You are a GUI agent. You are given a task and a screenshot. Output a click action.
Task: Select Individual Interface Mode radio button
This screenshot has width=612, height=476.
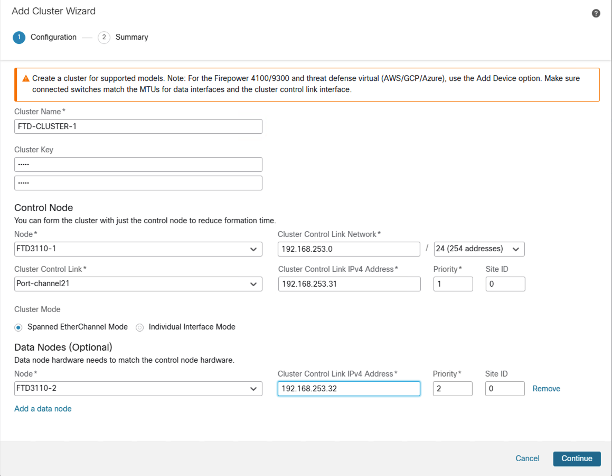click(140, 326)
